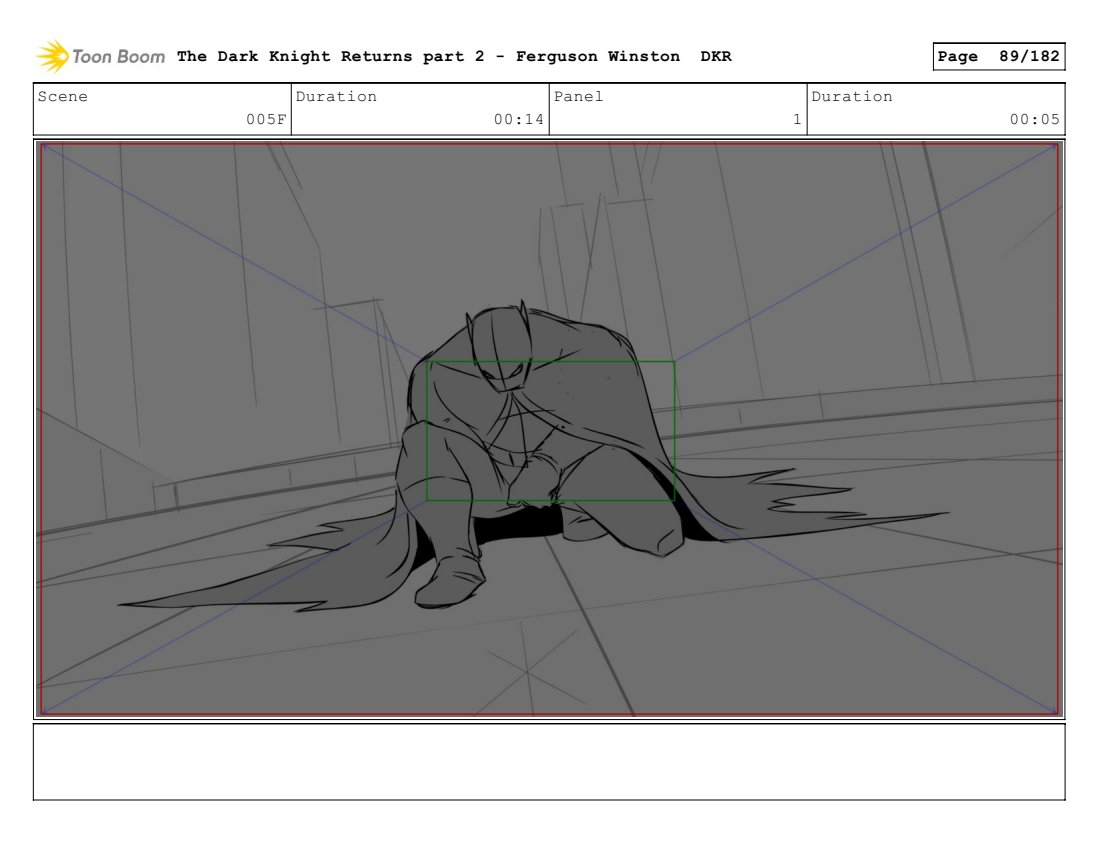Click the 'Scene' label
The image size is (1100, 850).
tap(63, 97)
